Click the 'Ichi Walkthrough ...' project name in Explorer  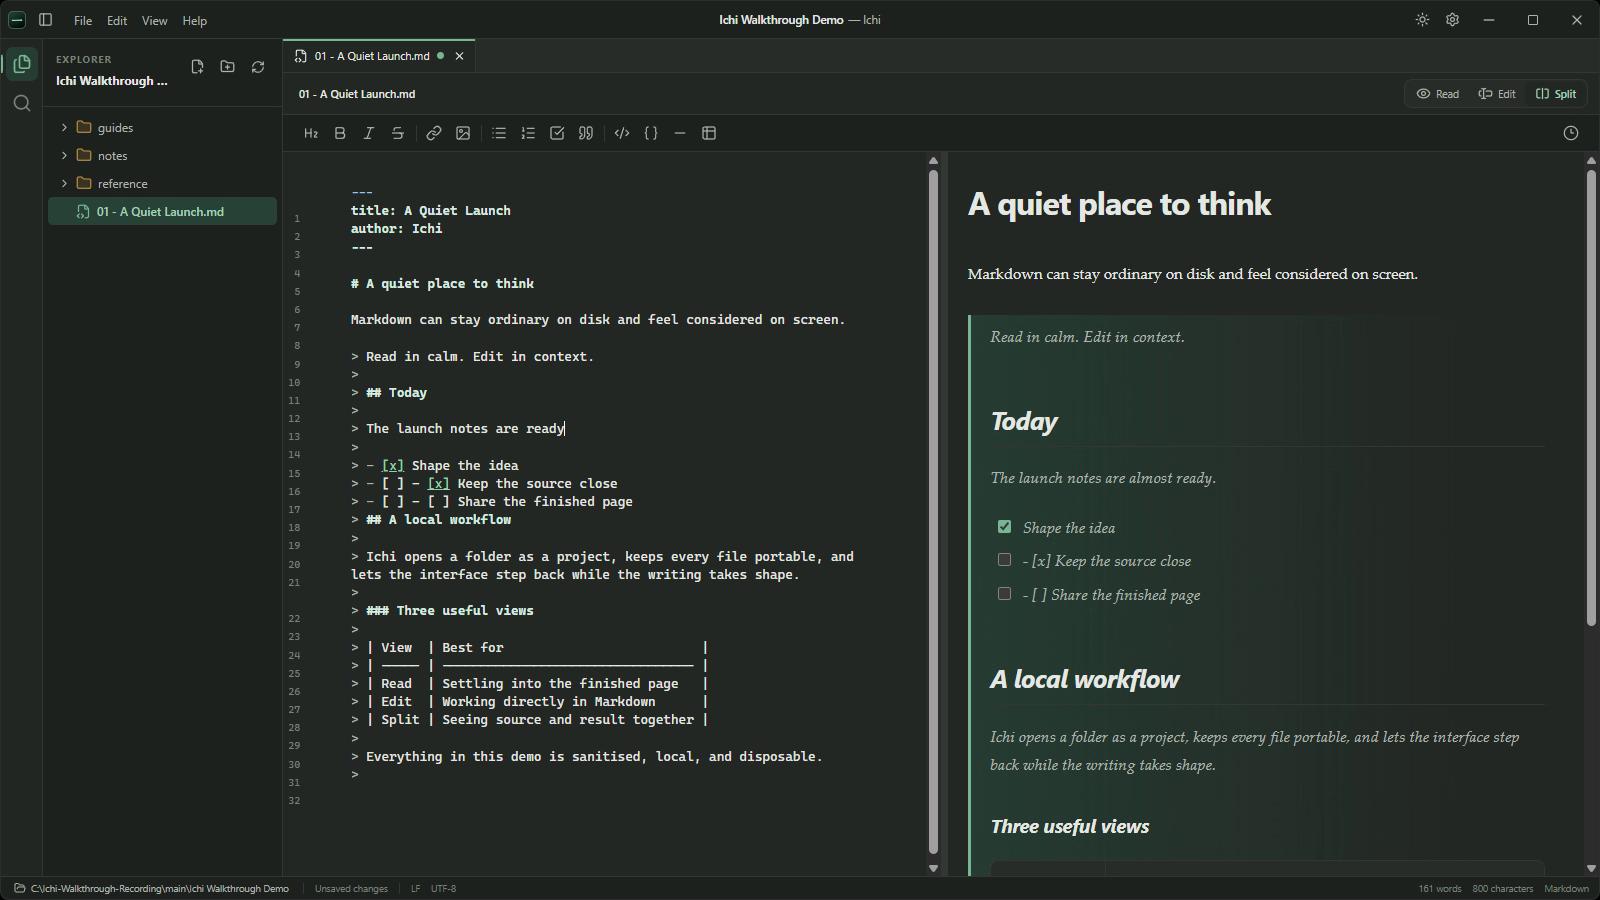coord(112,81)
